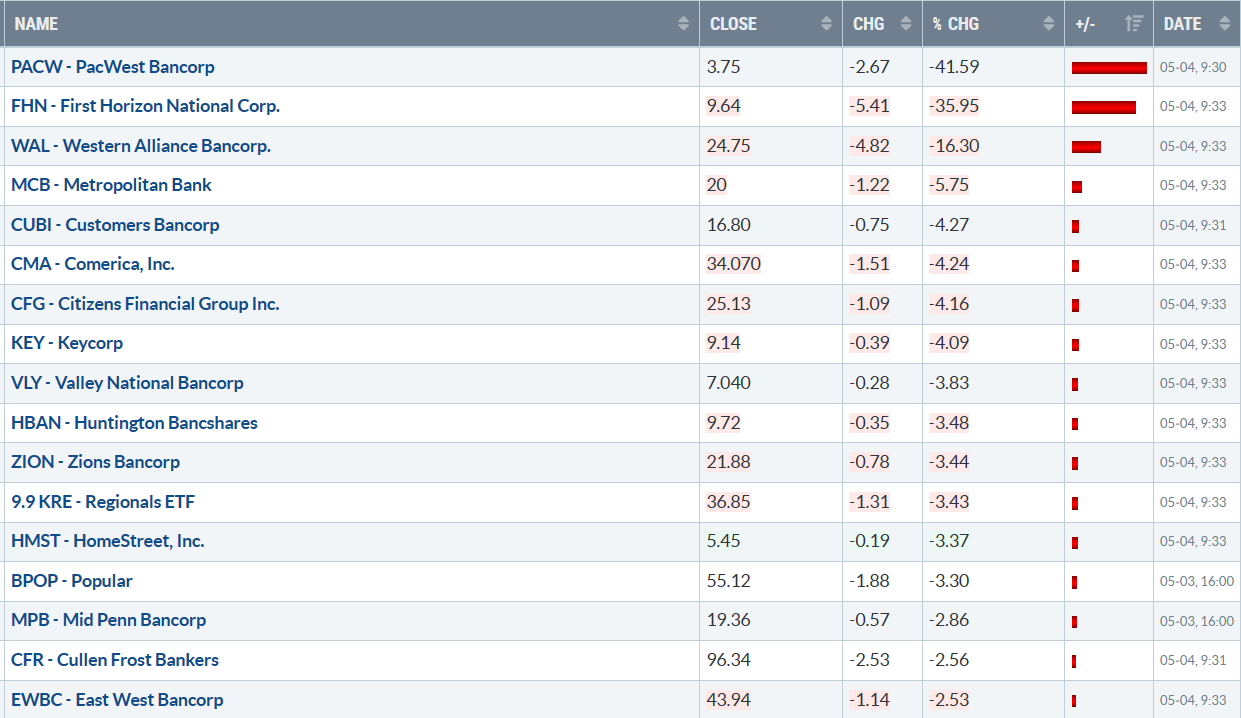The image size is (1241, 718).
Task: Click the CLOSE column header label
Action: [x=733, y=24]
